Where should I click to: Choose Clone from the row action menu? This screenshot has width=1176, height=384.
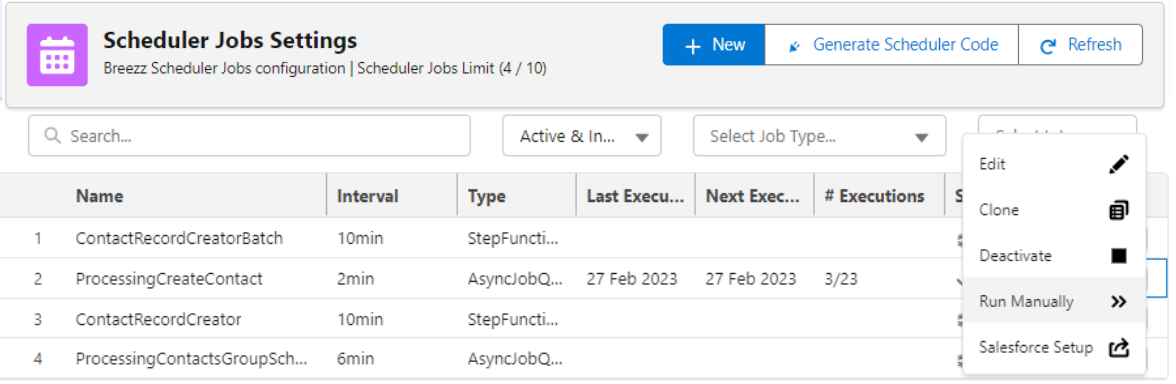tap(1054, 210)
